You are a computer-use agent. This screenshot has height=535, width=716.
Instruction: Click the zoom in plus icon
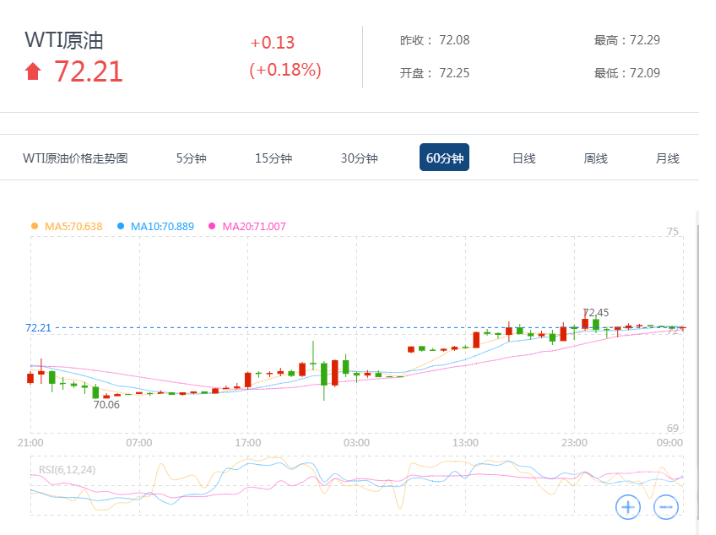[627, 506]
